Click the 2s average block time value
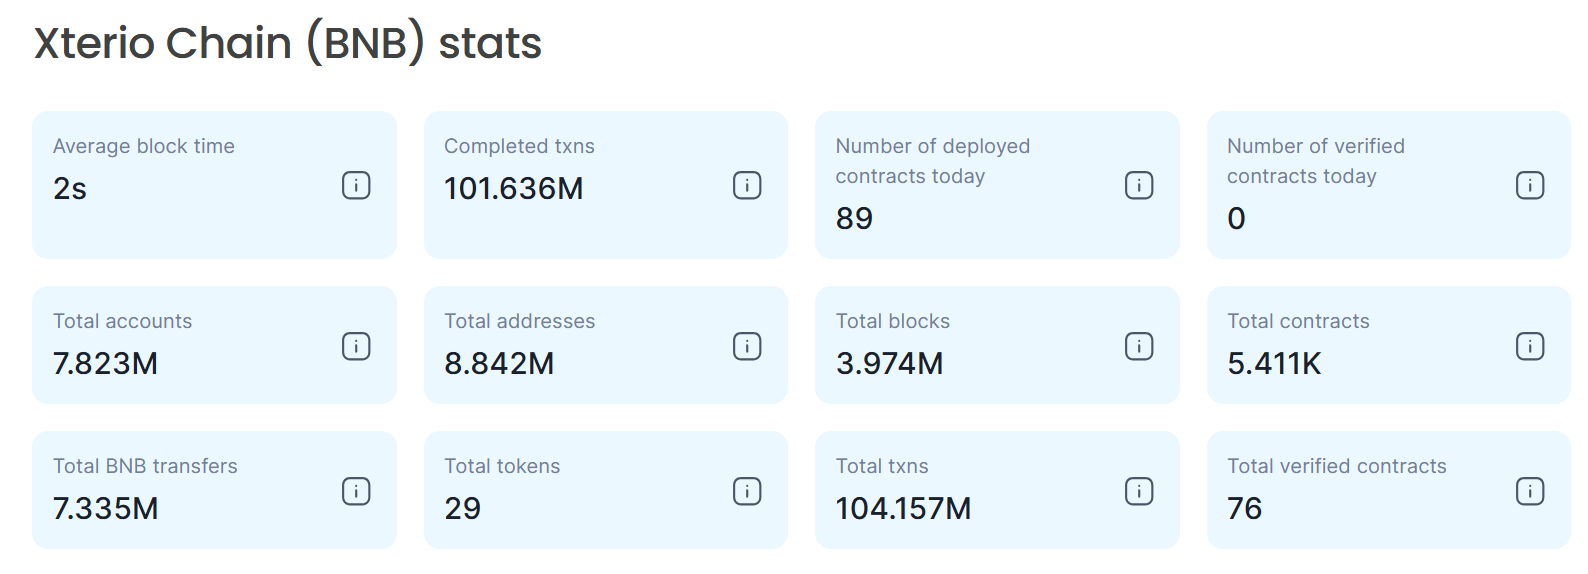This screenshot has width=1588, height=574. pos(70,189)
